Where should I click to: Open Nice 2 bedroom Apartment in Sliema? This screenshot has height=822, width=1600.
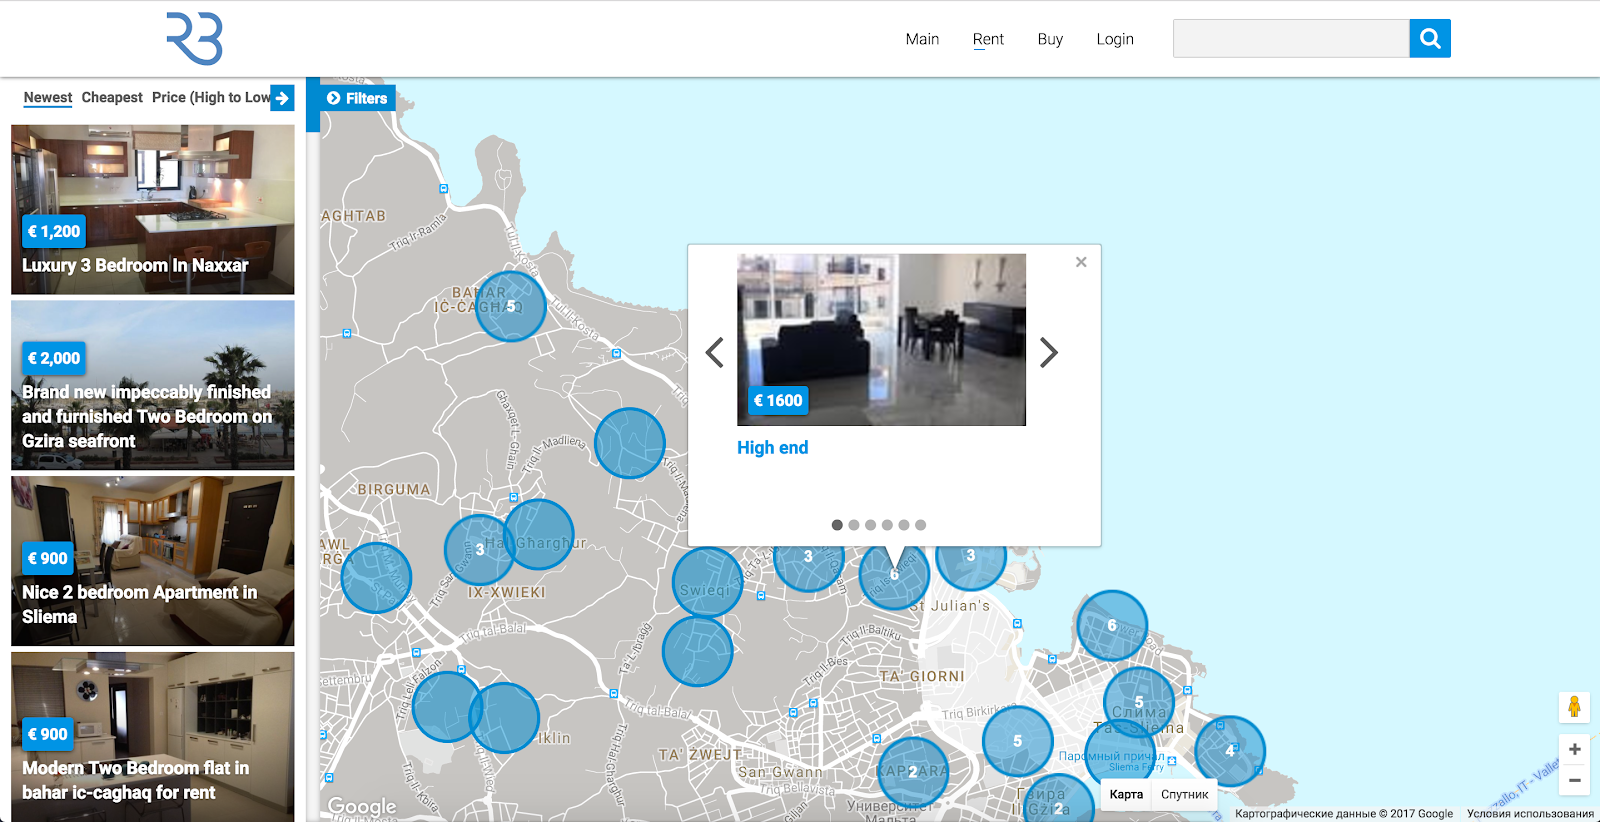153,561
